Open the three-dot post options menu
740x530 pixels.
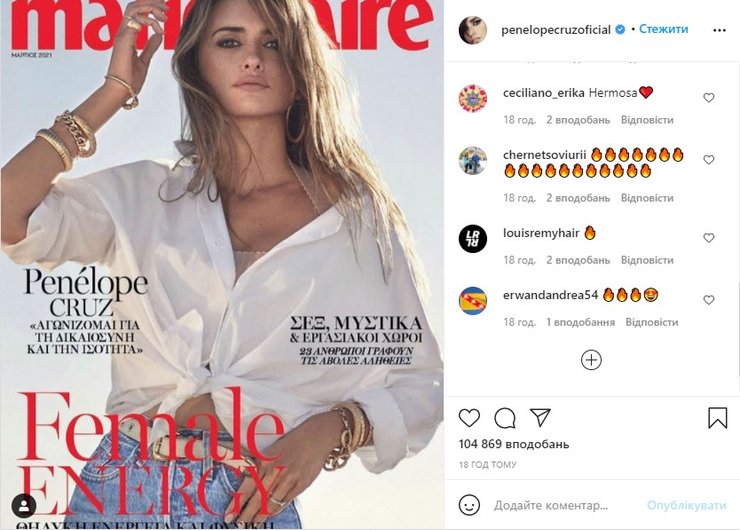point(719,30)
